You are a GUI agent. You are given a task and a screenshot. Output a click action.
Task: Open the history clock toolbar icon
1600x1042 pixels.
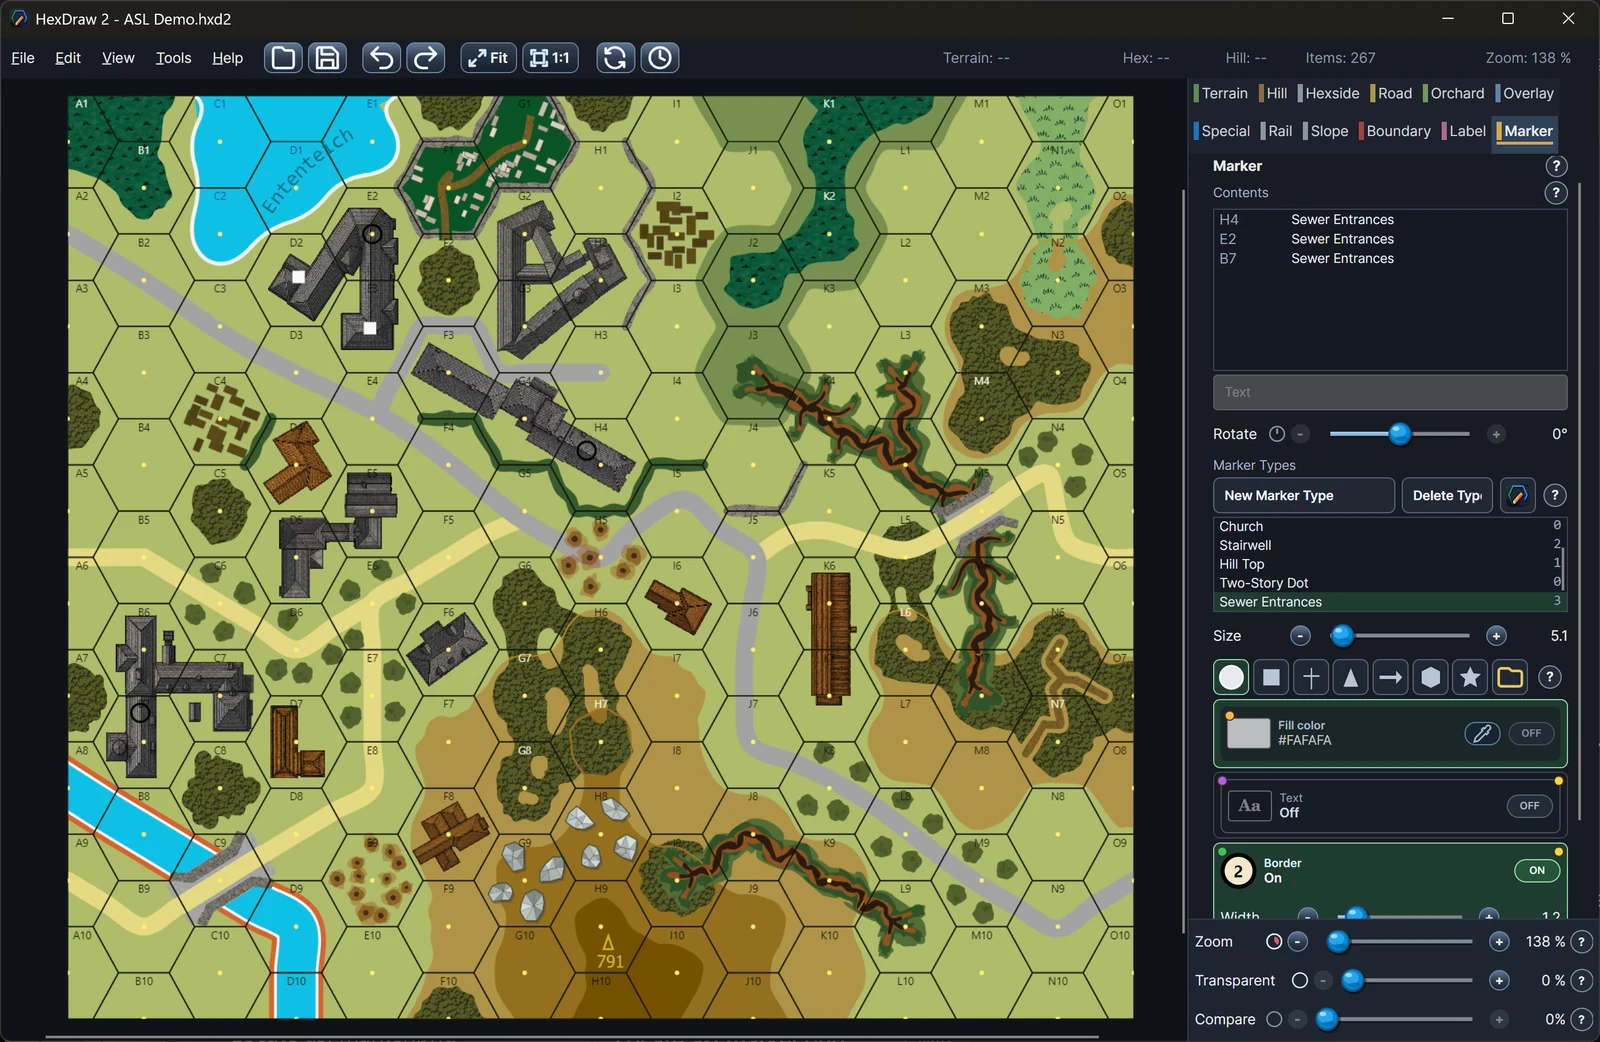[x=660, y=58]
